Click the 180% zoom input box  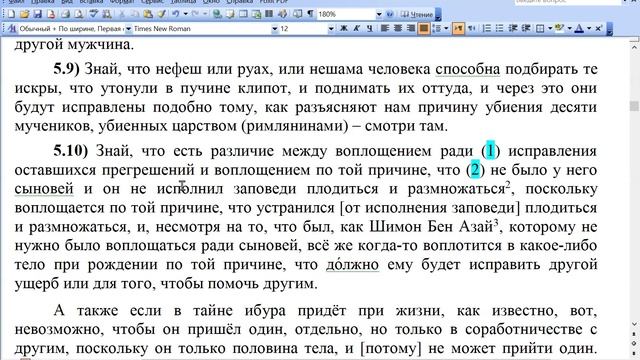coord(346,14)
